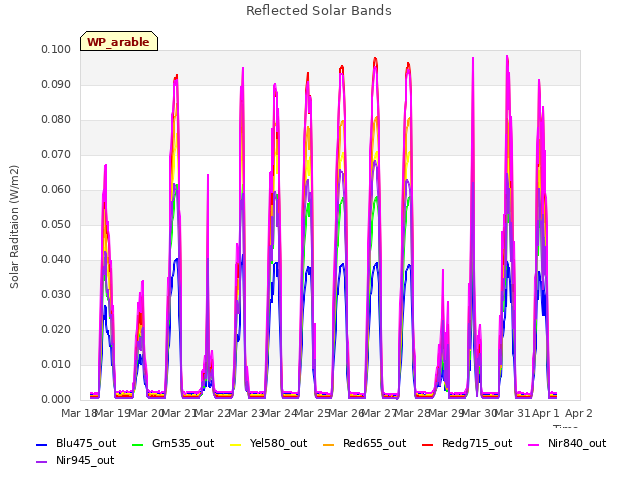640x480 pixels.
Task: Click the Solar Raditaion (W/m2) axis label
Action: pyautogui.click(x=14, y=227)
